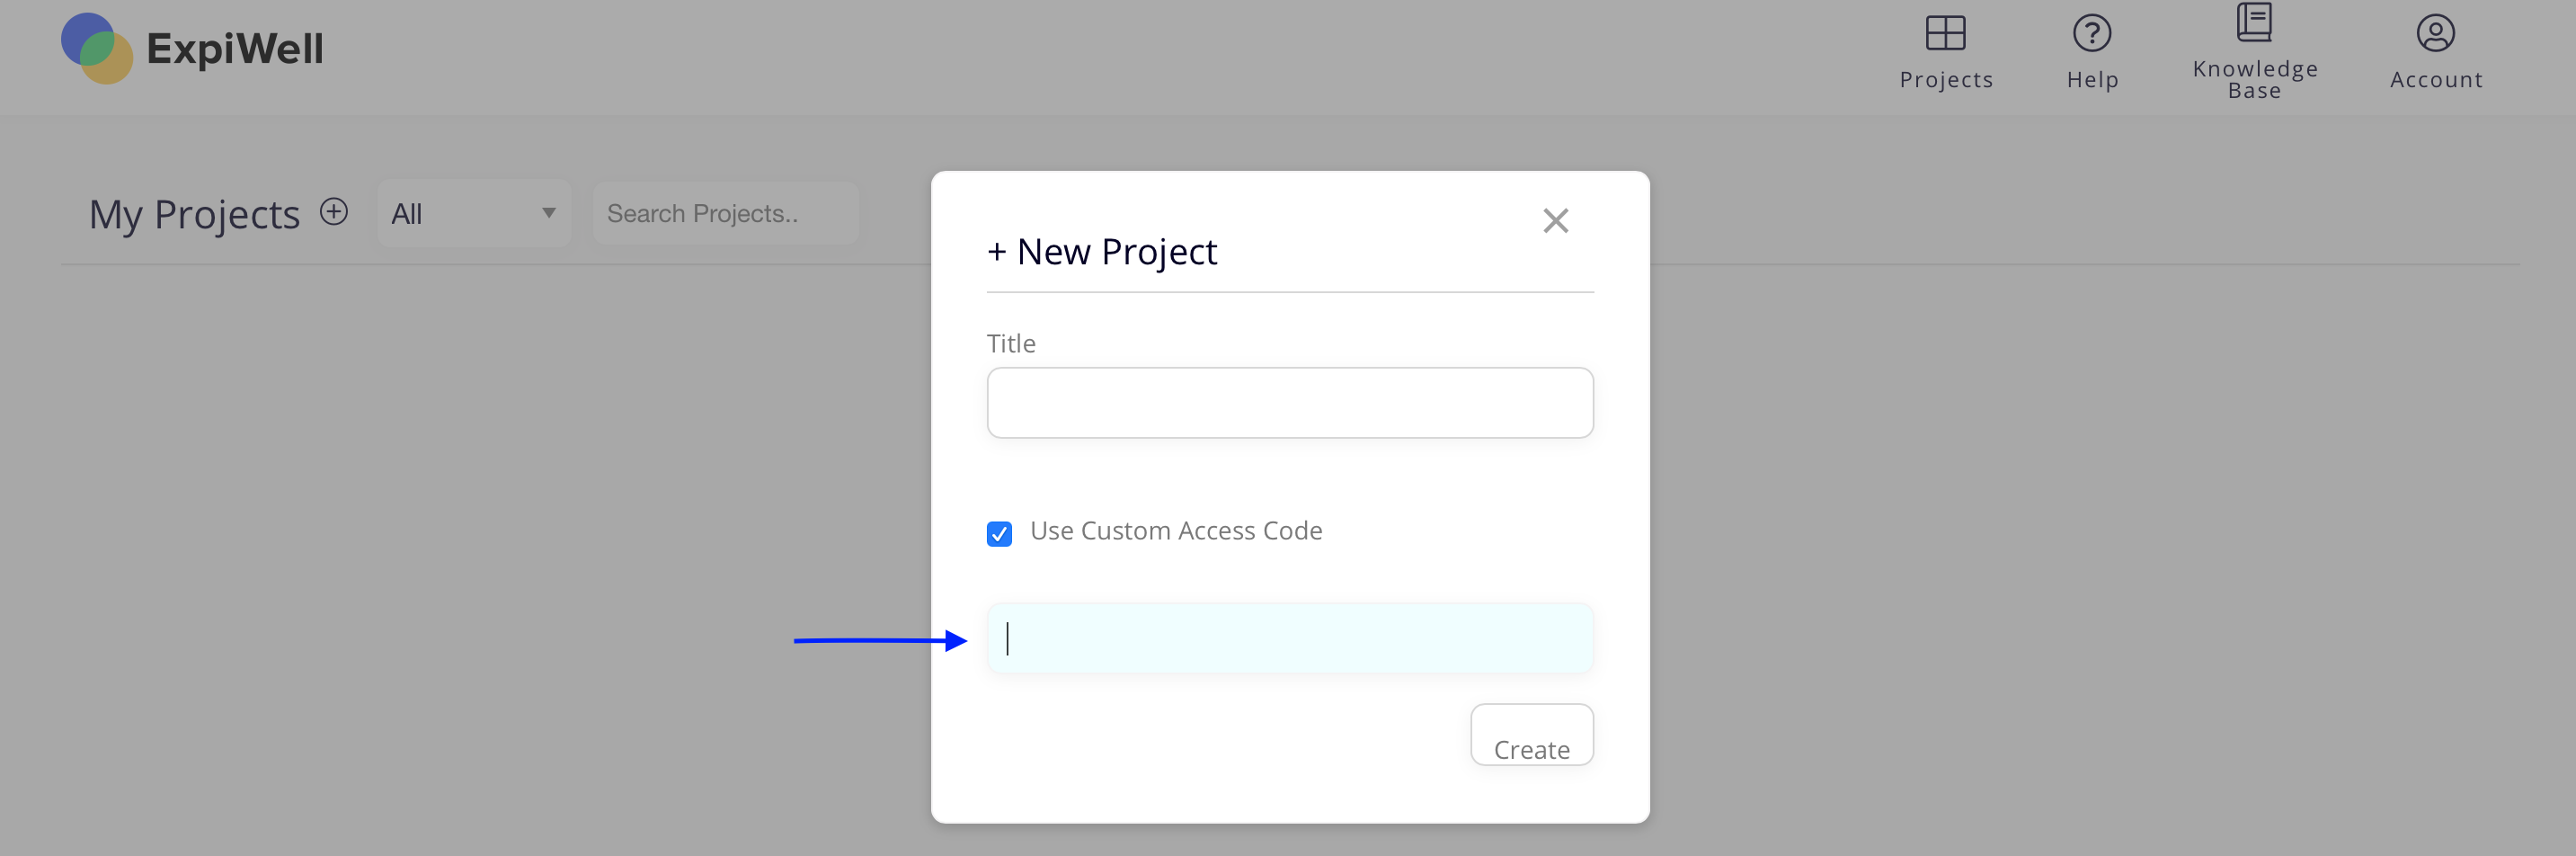Click the Account user avatar icon

[2435, 33]
